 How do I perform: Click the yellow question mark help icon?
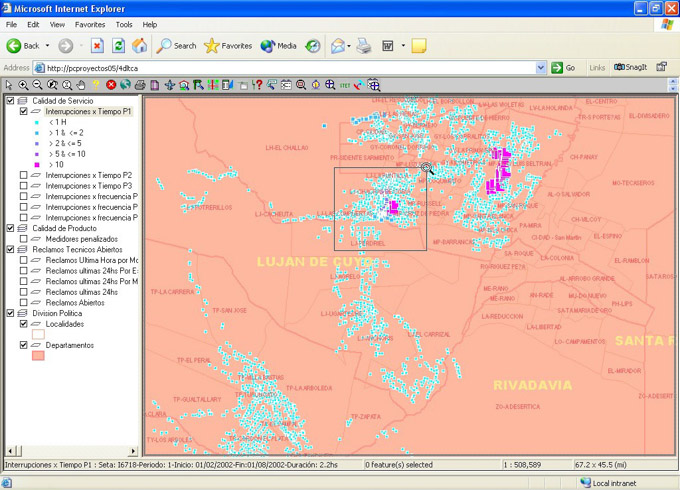click(x=97, y=86)
